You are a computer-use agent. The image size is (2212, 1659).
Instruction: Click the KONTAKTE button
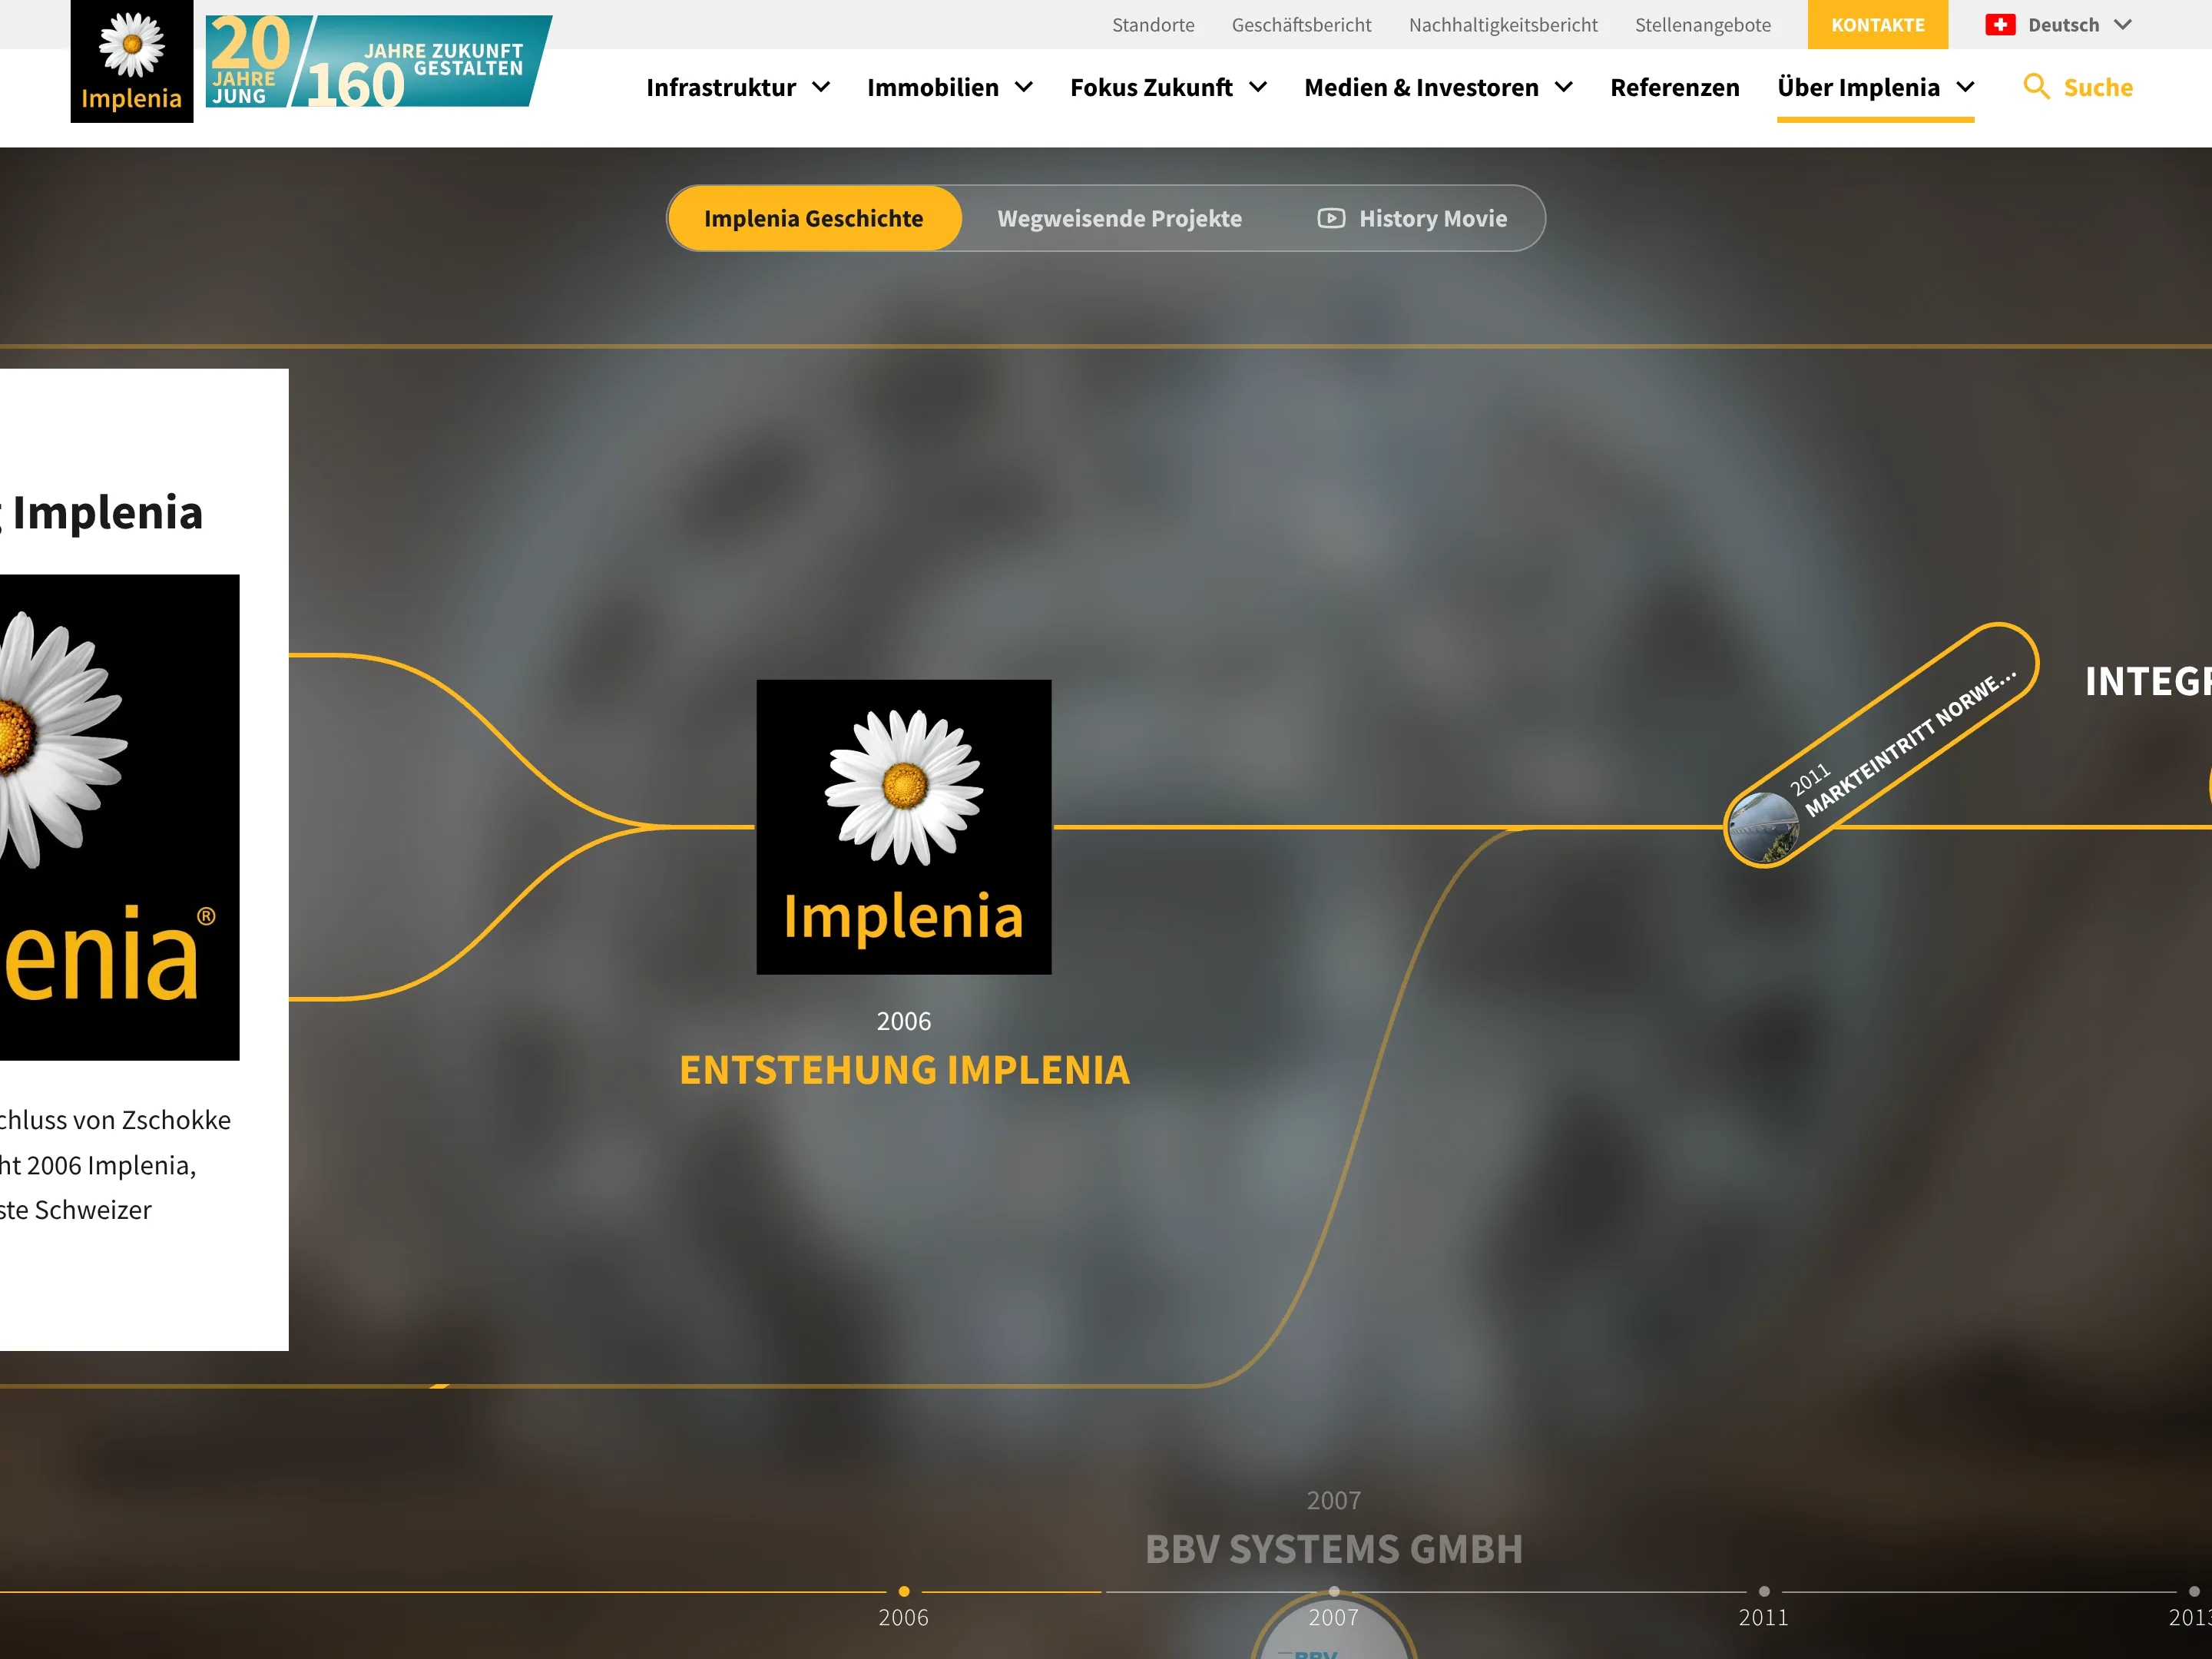click(1877, 25)
